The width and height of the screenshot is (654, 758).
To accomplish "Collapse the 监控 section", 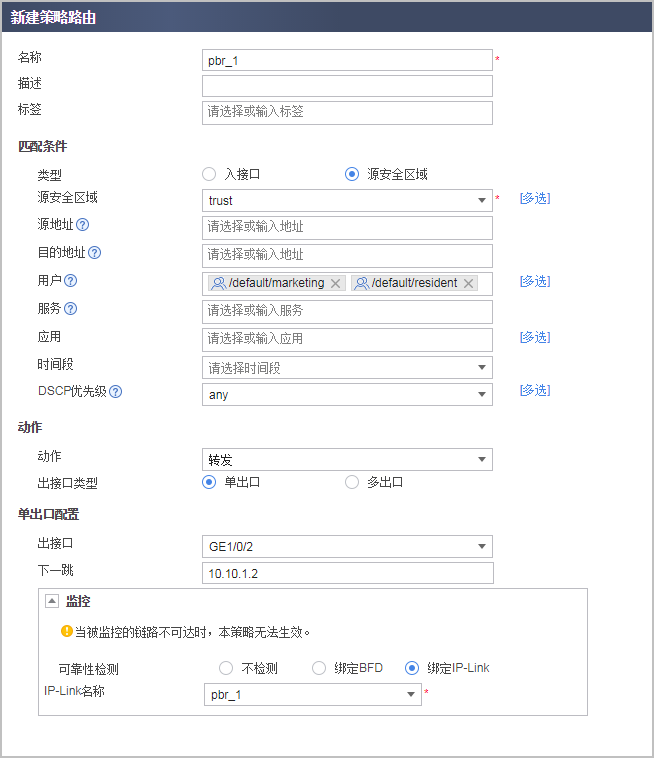I will pyautogui.click(x=52, y=601).
